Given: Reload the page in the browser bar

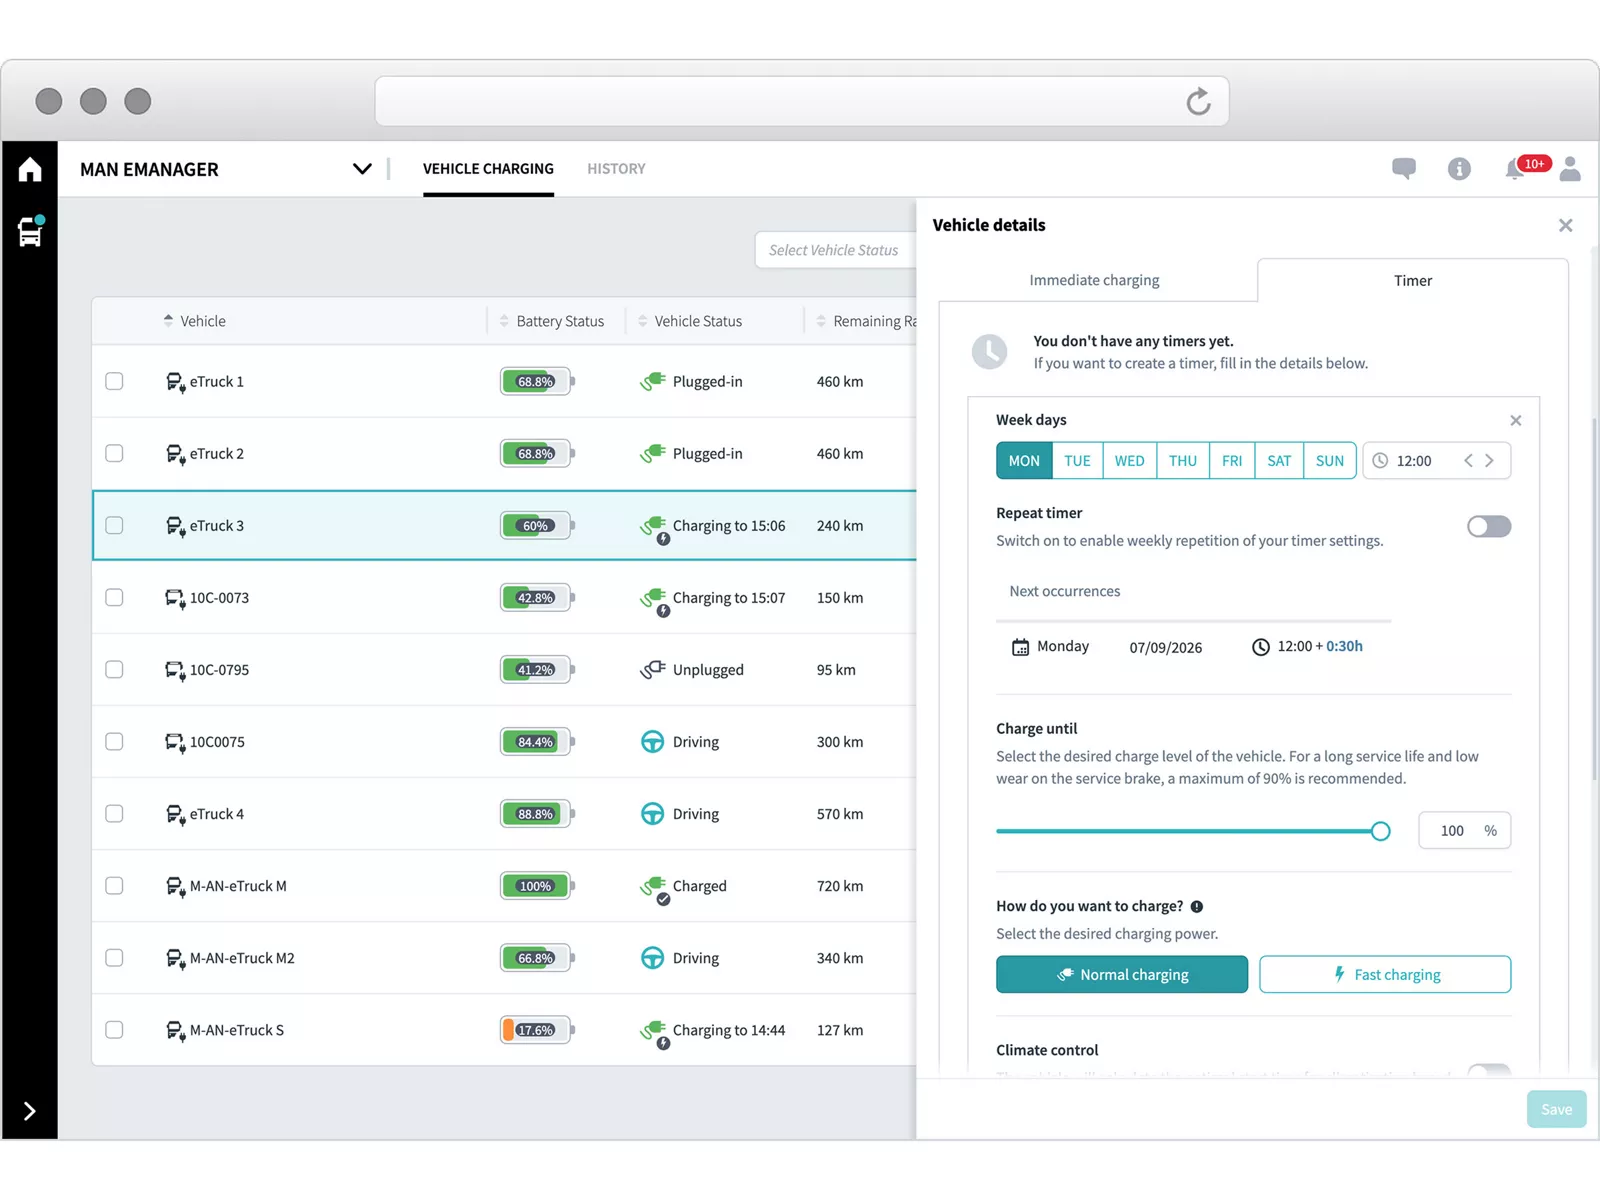Looking at the screenshot, I should [x=1198, y=101].
